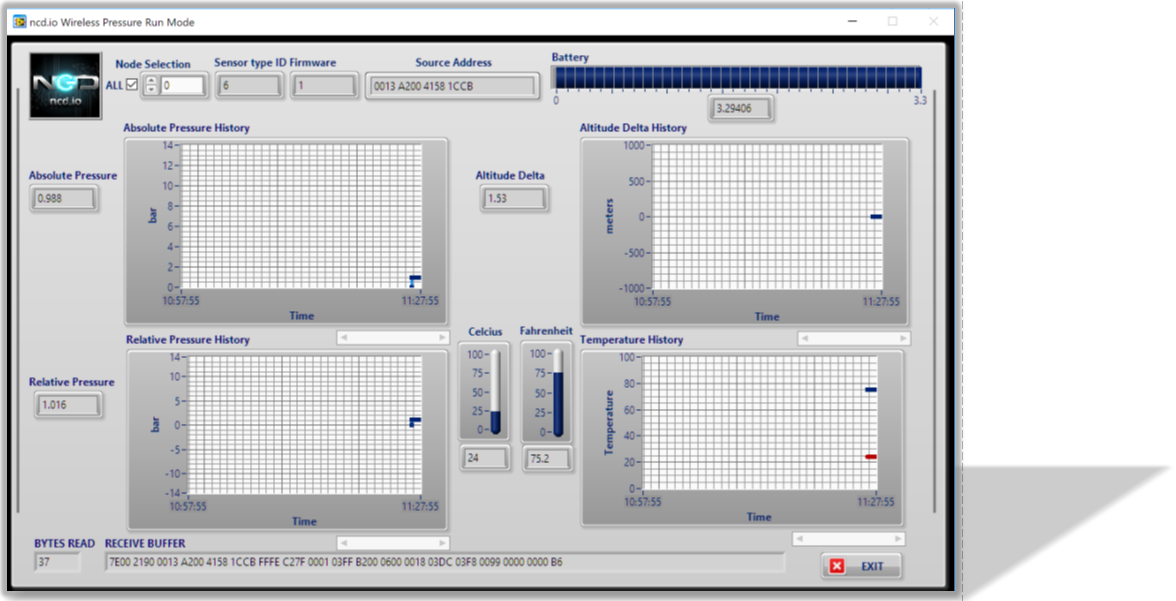The height and width of the screenshot is (601, 1176).
Task: Click right arrow of Absolute Pressure History scrollbar
Action: coord(442,338)
